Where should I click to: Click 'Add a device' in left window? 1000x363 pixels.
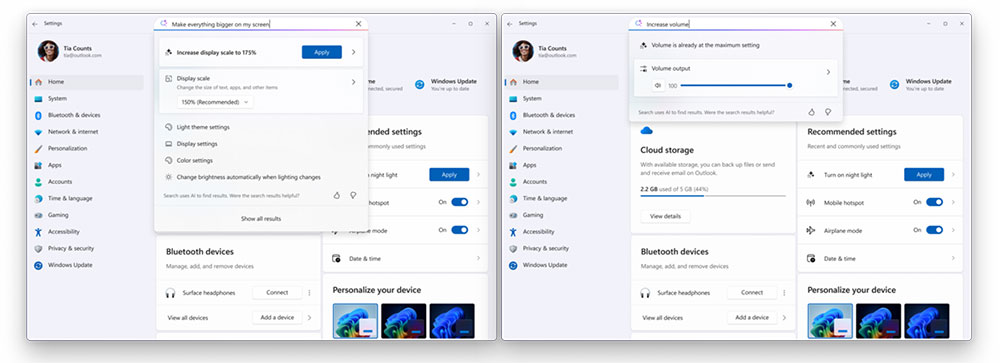tap(277, 317)
